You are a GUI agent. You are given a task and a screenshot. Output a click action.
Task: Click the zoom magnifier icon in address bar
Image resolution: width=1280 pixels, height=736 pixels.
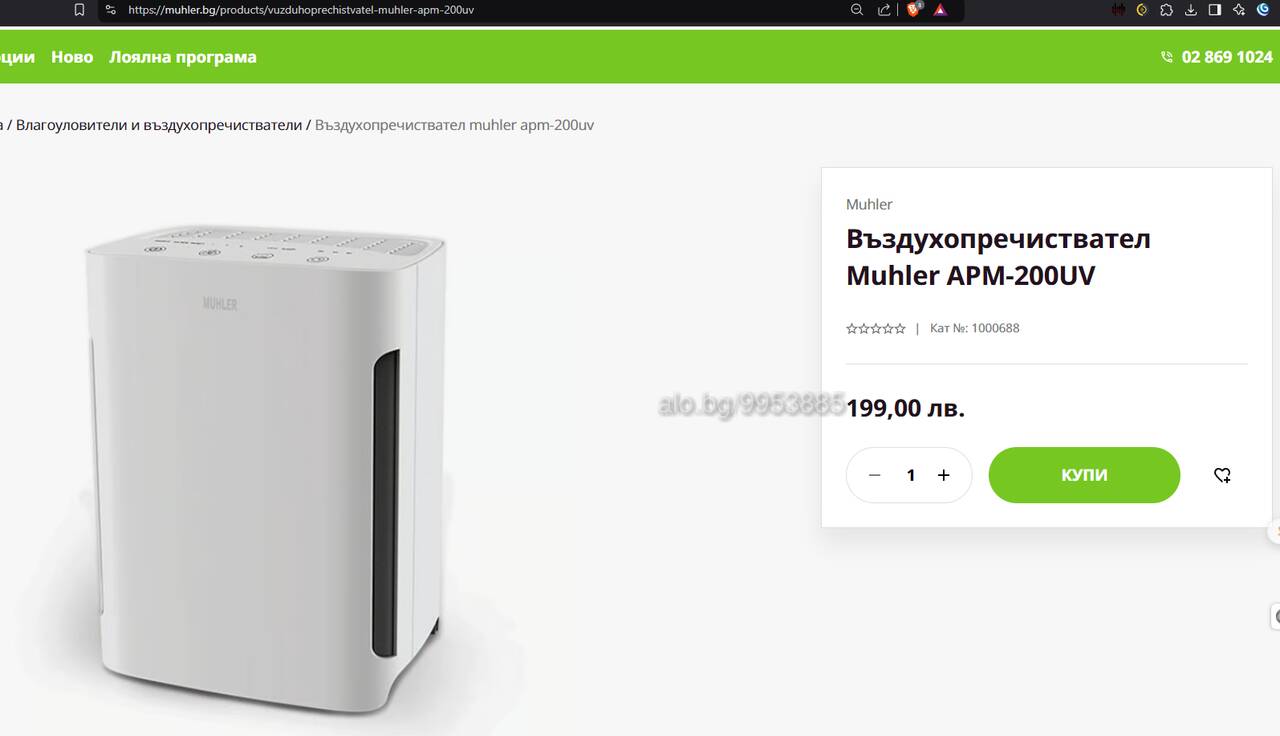click(x=857, y=10)
